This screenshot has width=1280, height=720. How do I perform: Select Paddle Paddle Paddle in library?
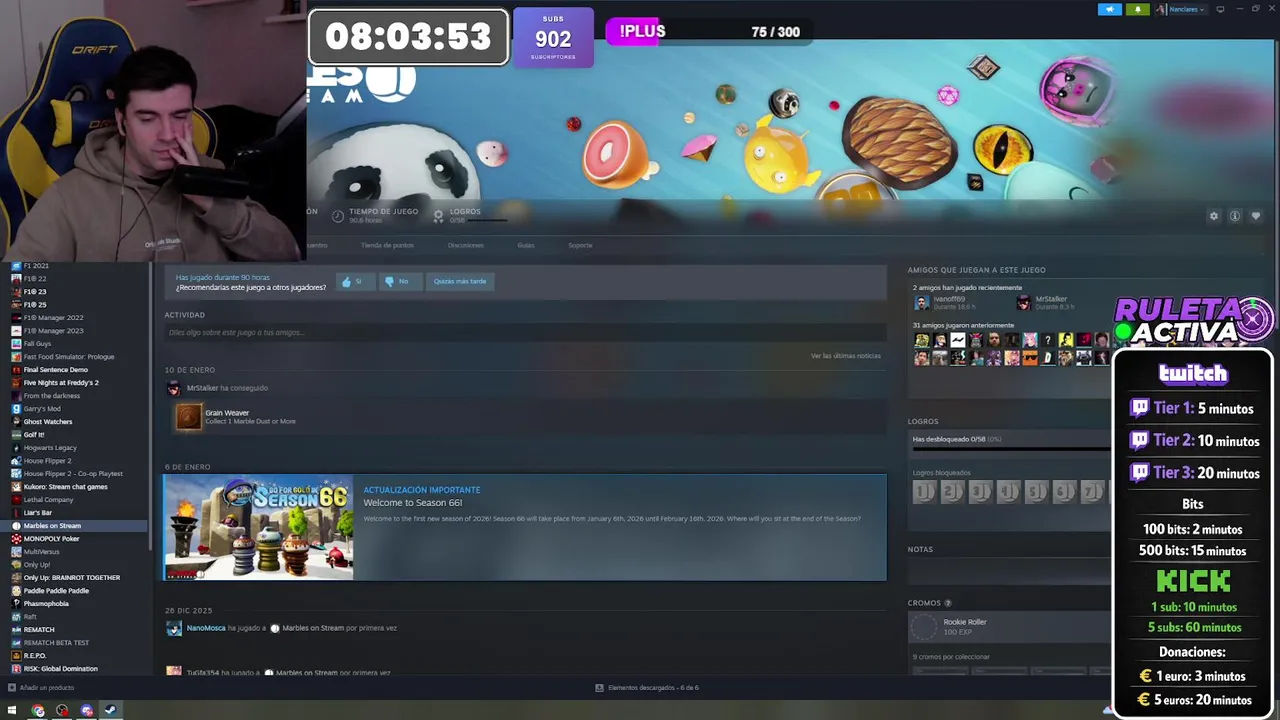pyautogui.click(x=56, y=591)
